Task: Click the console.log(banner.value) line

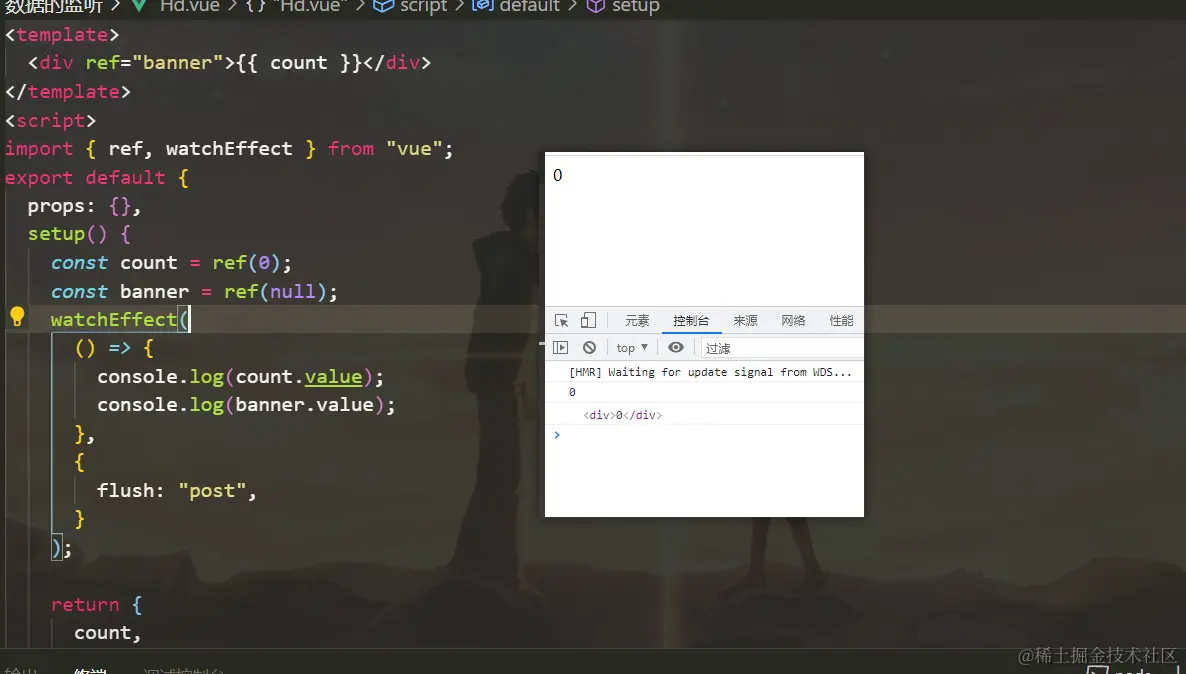Action: click(x=246, y=405)
